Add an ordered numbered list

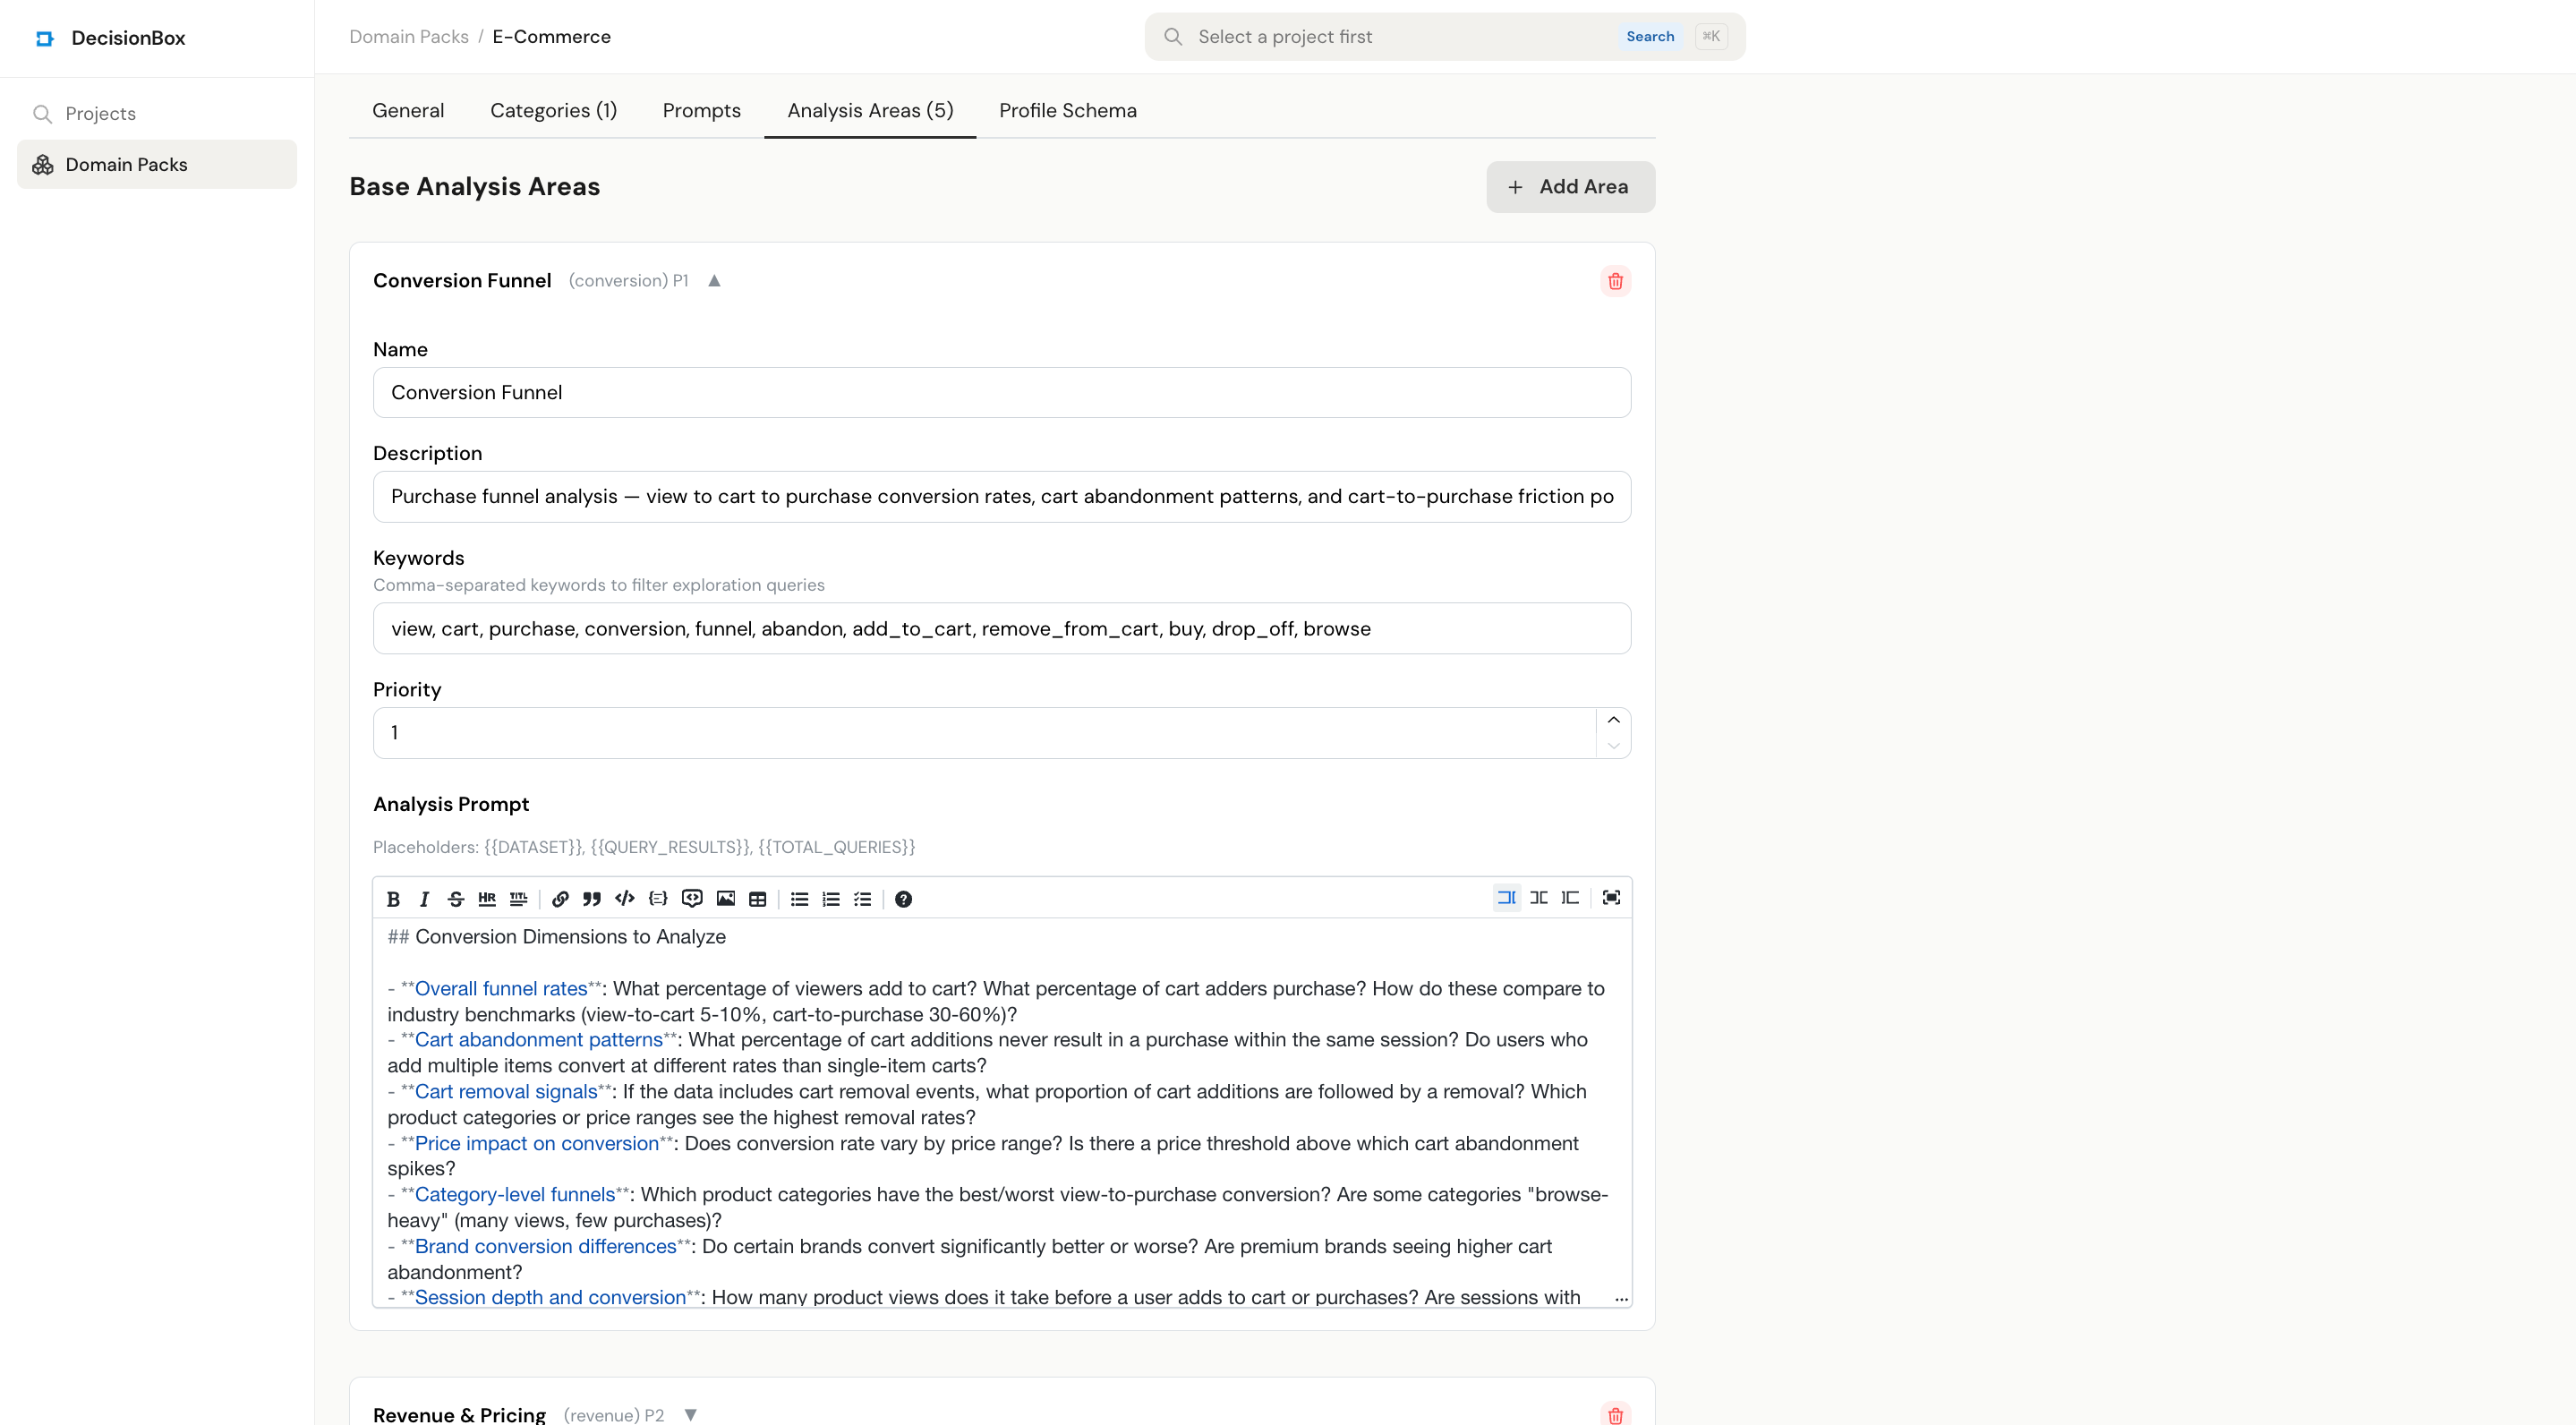tap(831, 899)
